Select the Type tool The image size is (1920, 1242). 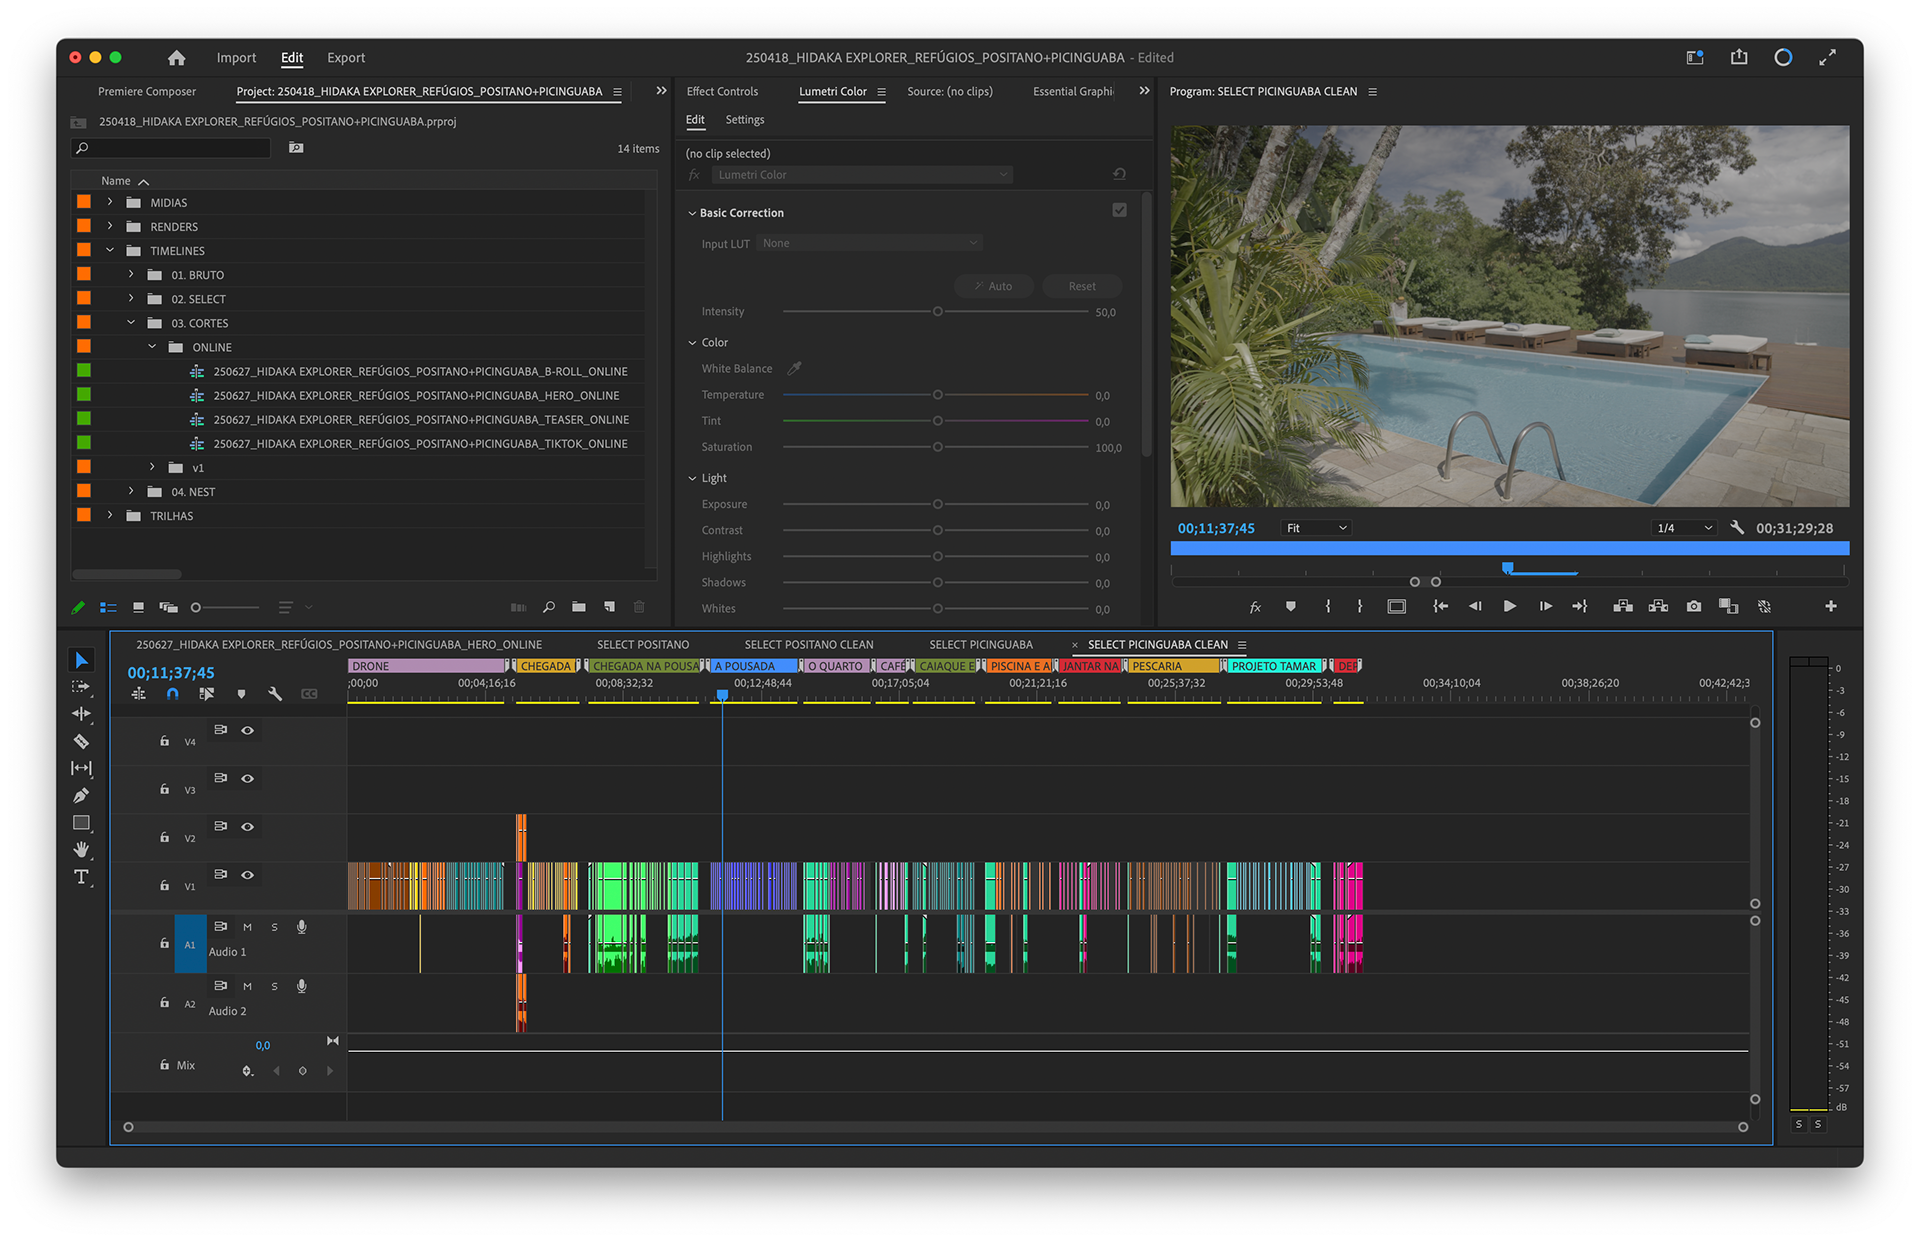(x=81, y=877)
